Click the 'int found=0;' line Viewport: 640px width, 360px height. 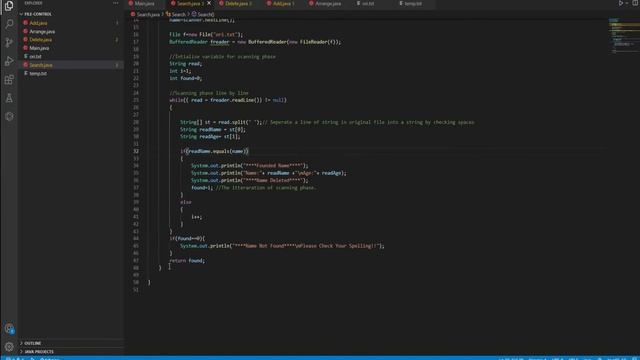click(186, 78)
